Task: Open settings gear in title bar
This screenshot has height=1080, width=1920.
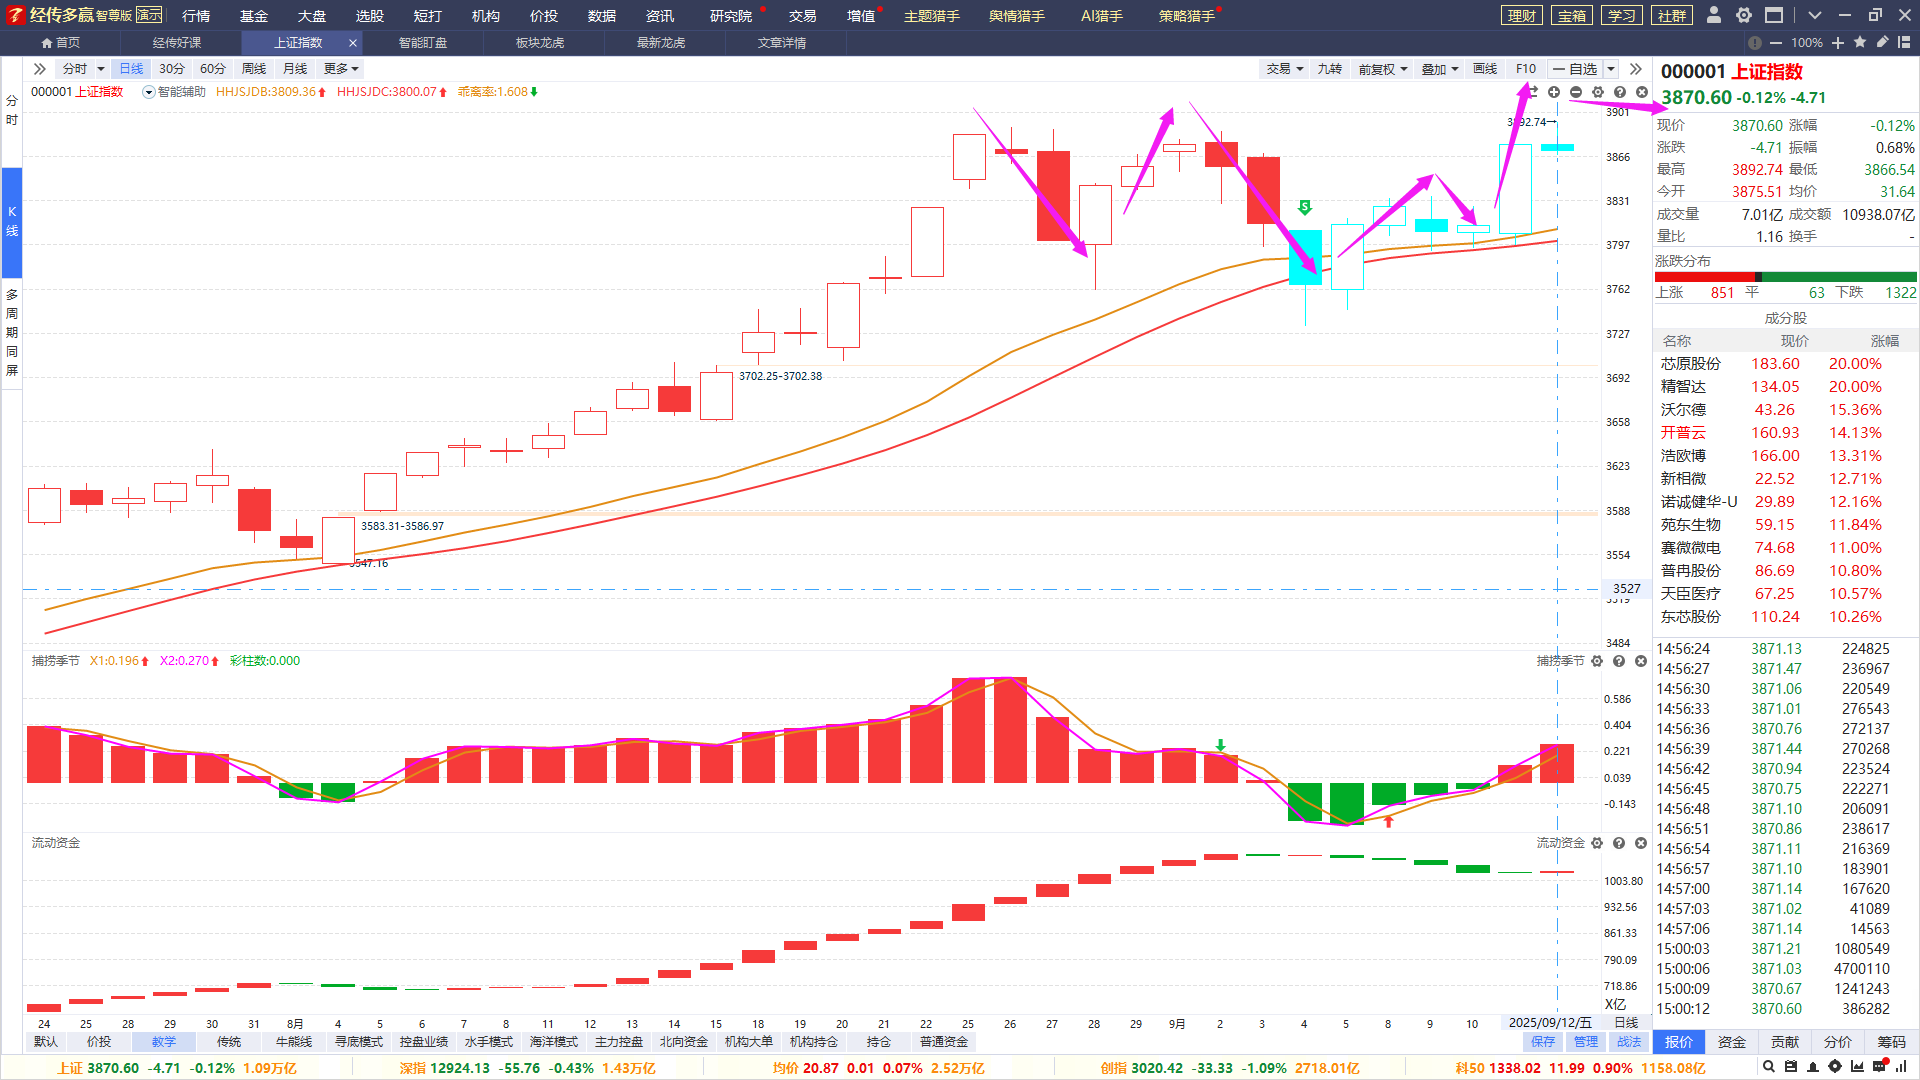Action: tap(1744, 15)
